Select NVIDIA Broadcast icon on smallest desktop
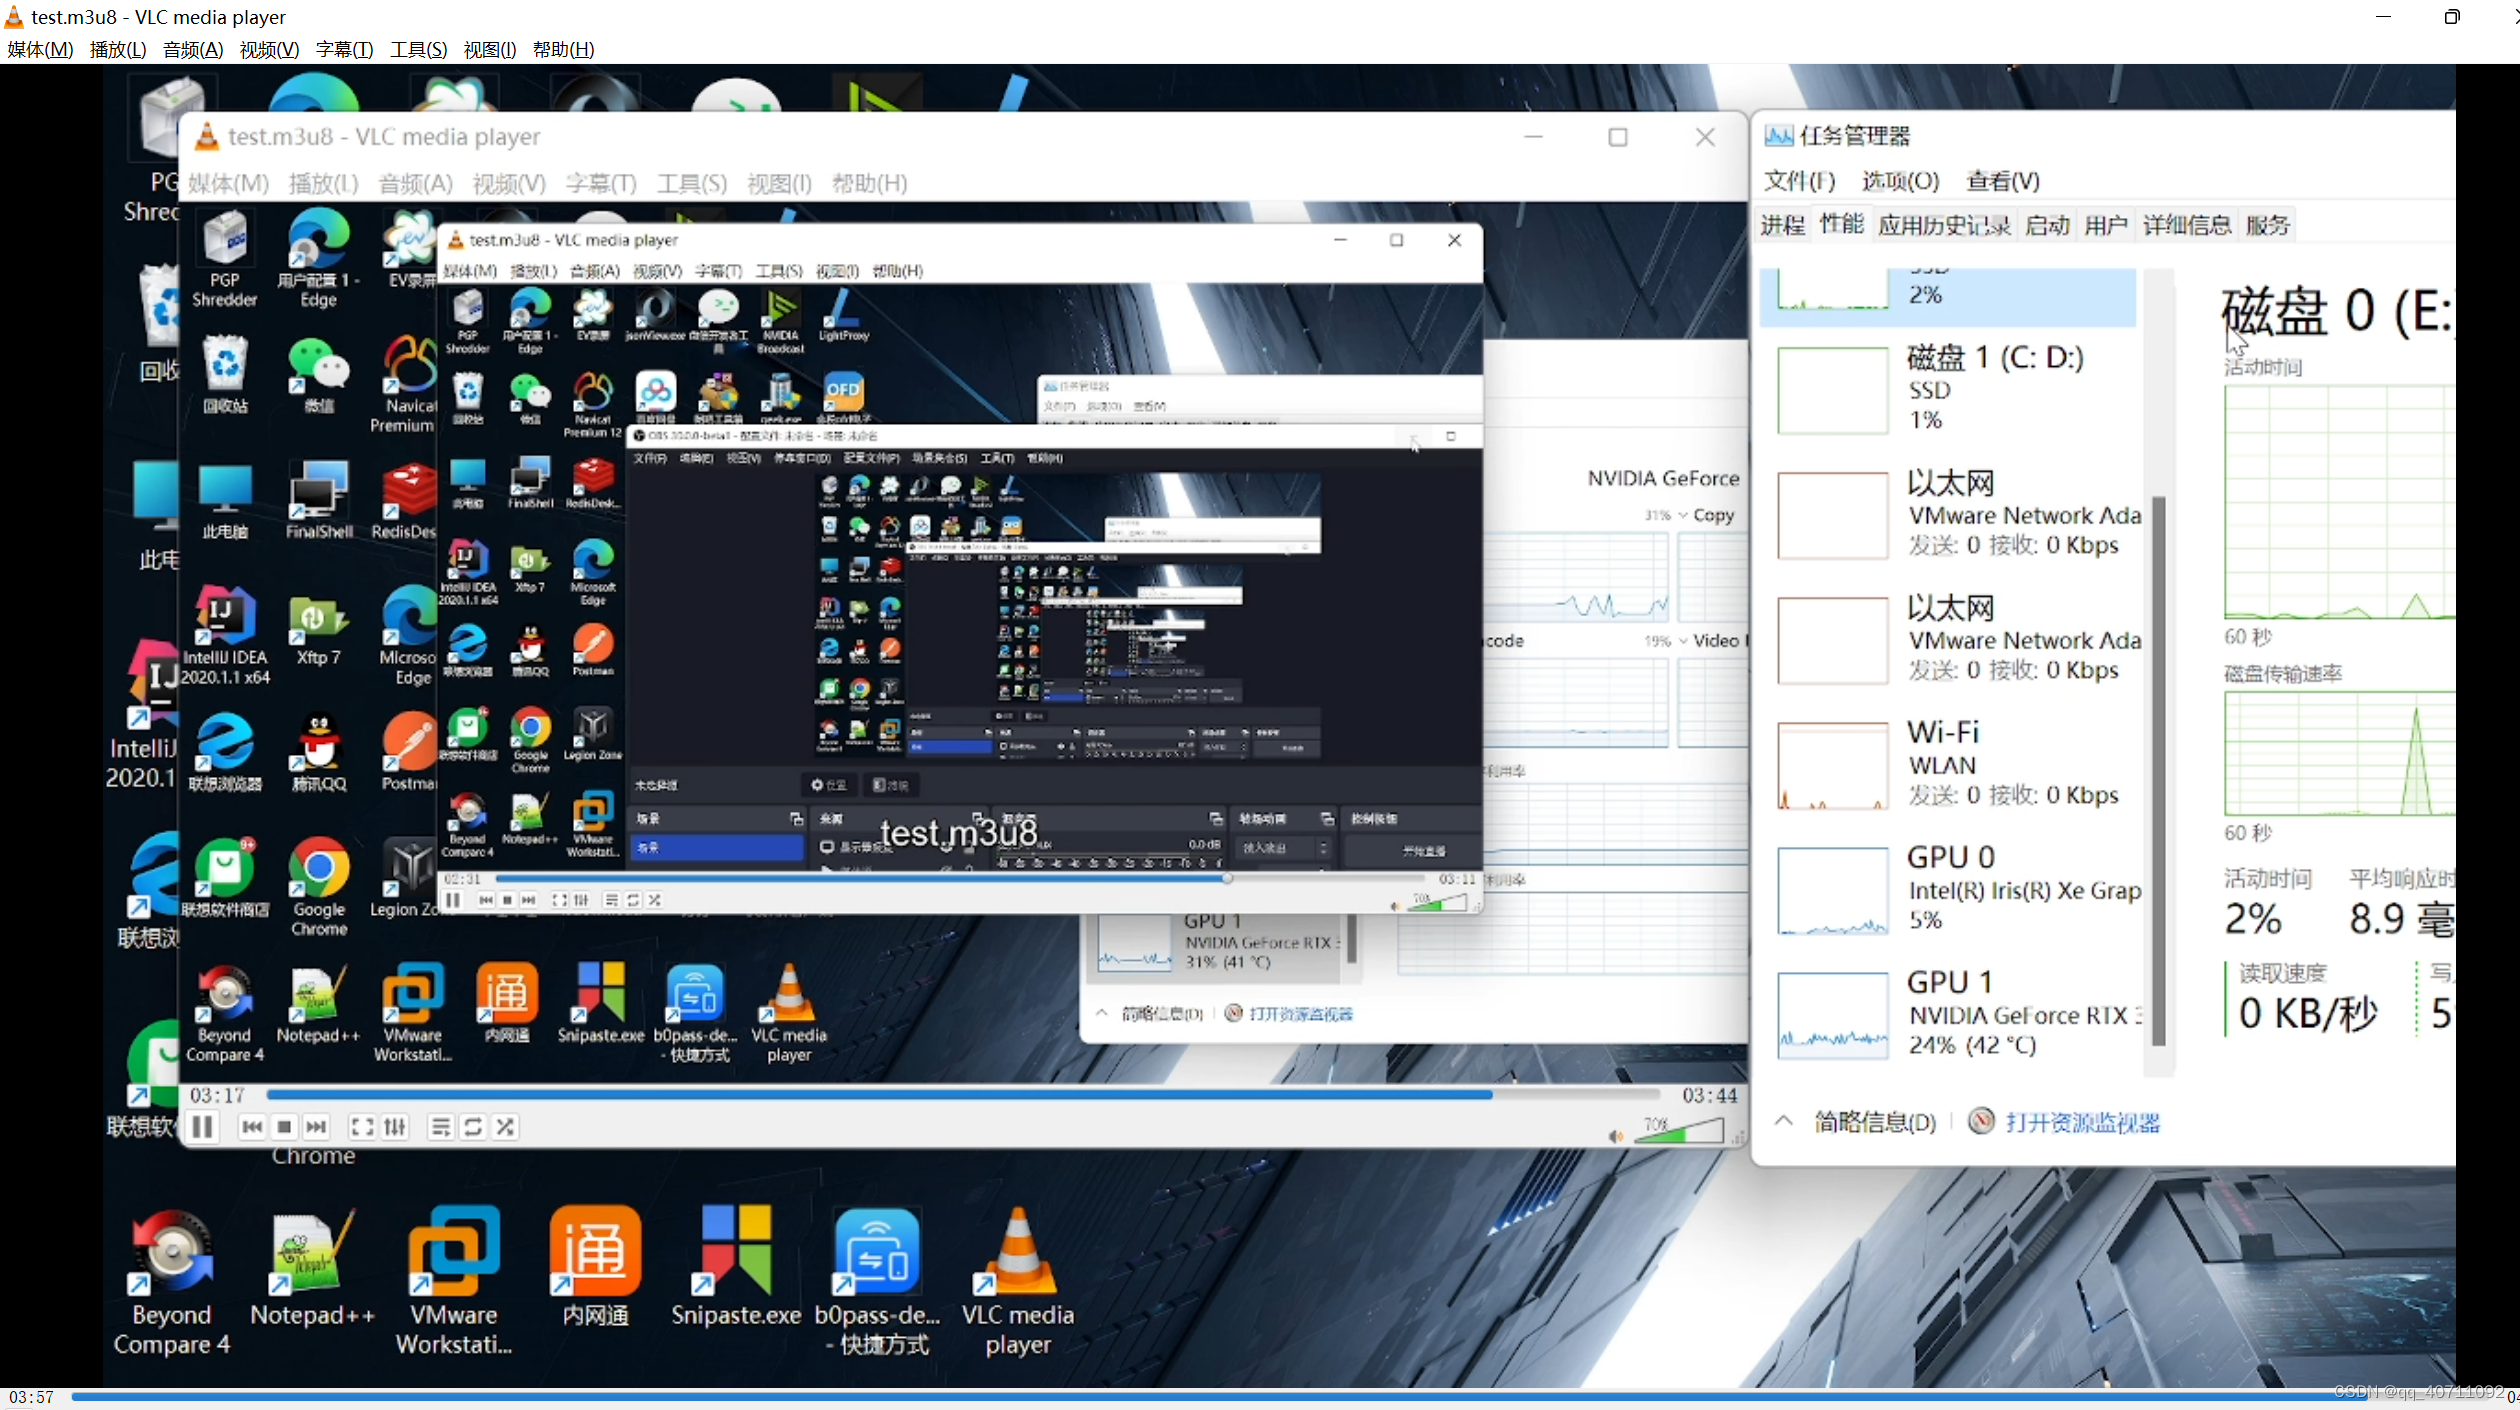Viewport: 2520px width, 1410px height. tap(781, 321)
